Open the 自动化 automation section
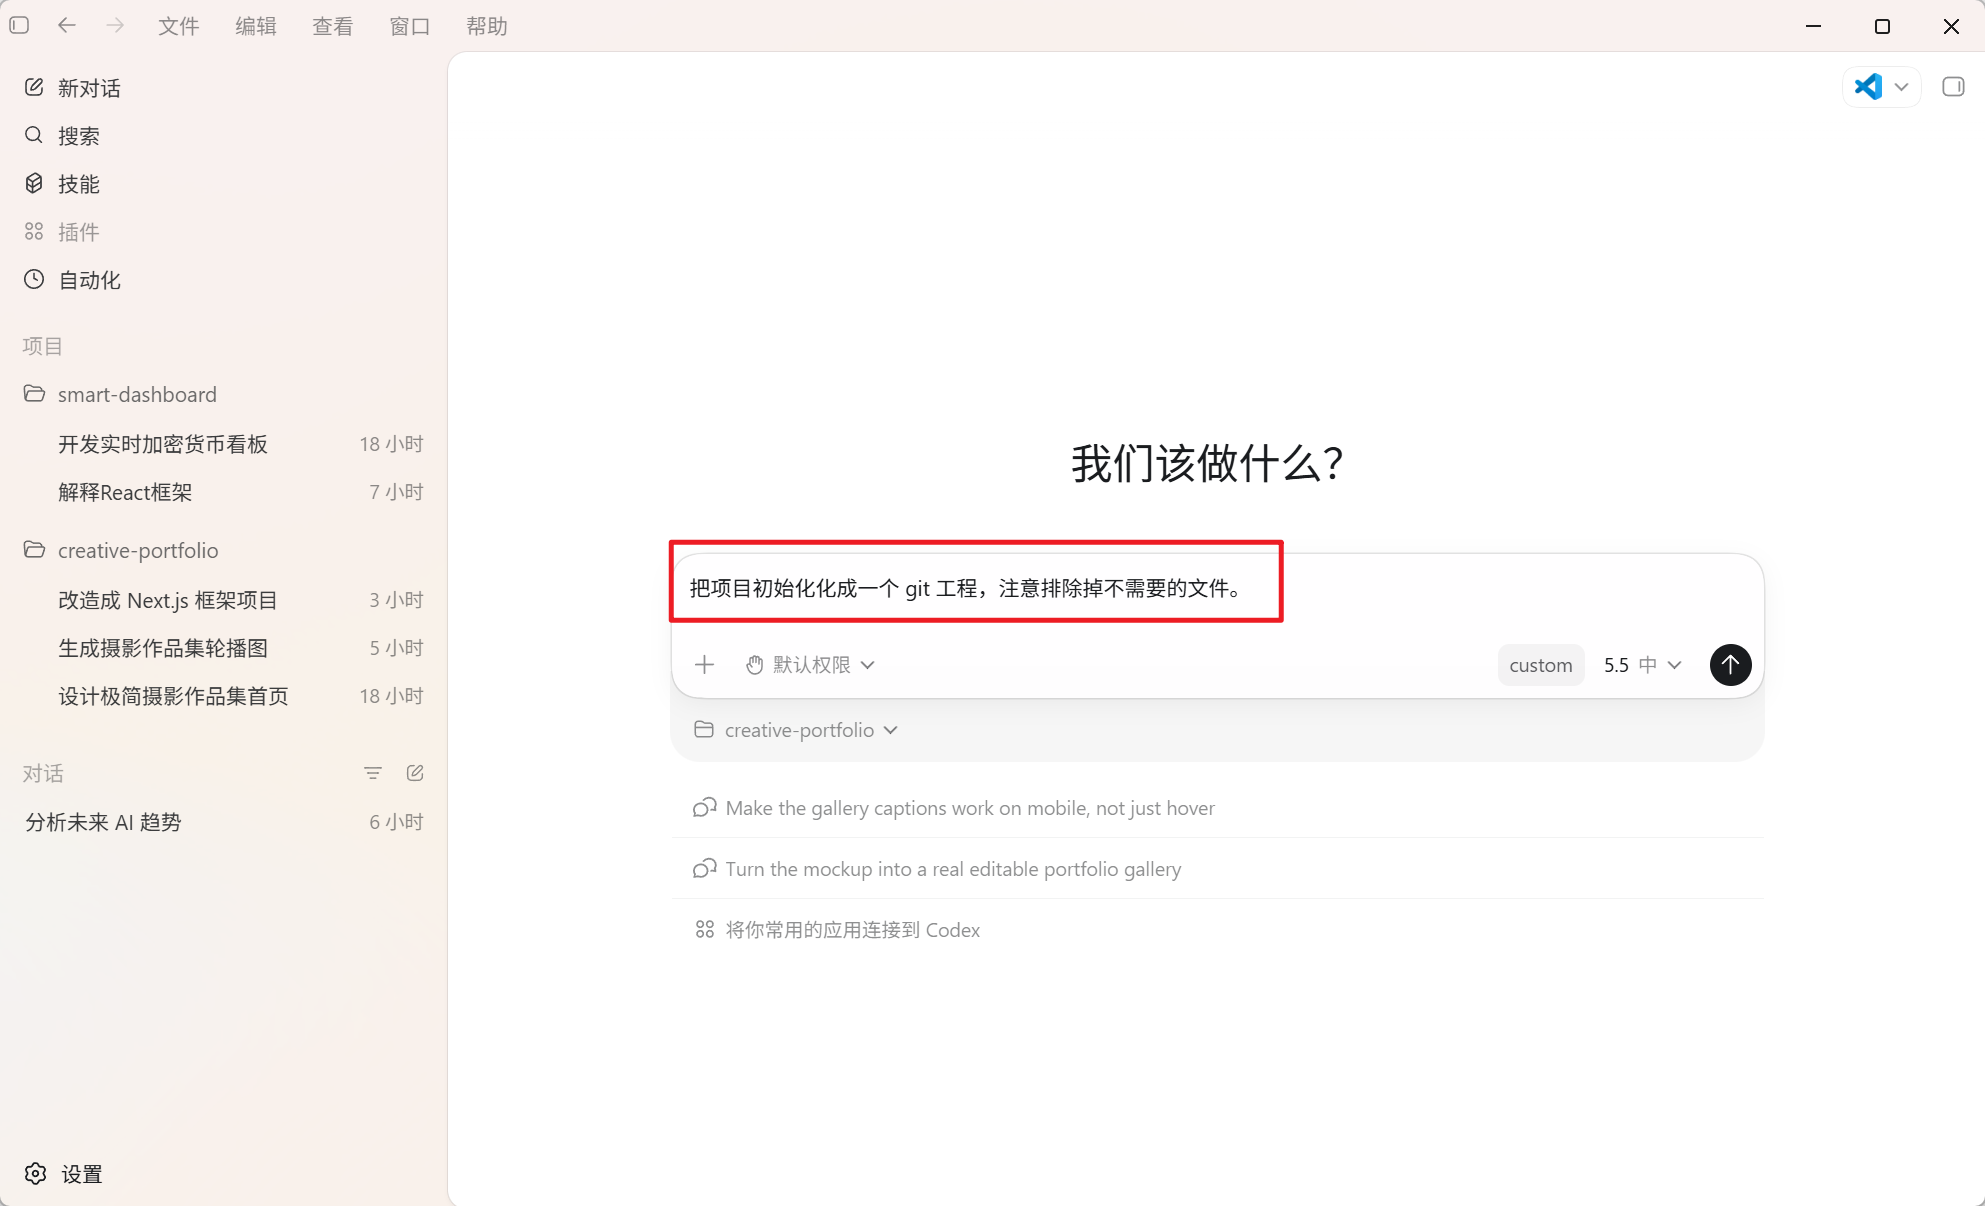This screenshot has width=1985, height=1206. tap(224, 280)
